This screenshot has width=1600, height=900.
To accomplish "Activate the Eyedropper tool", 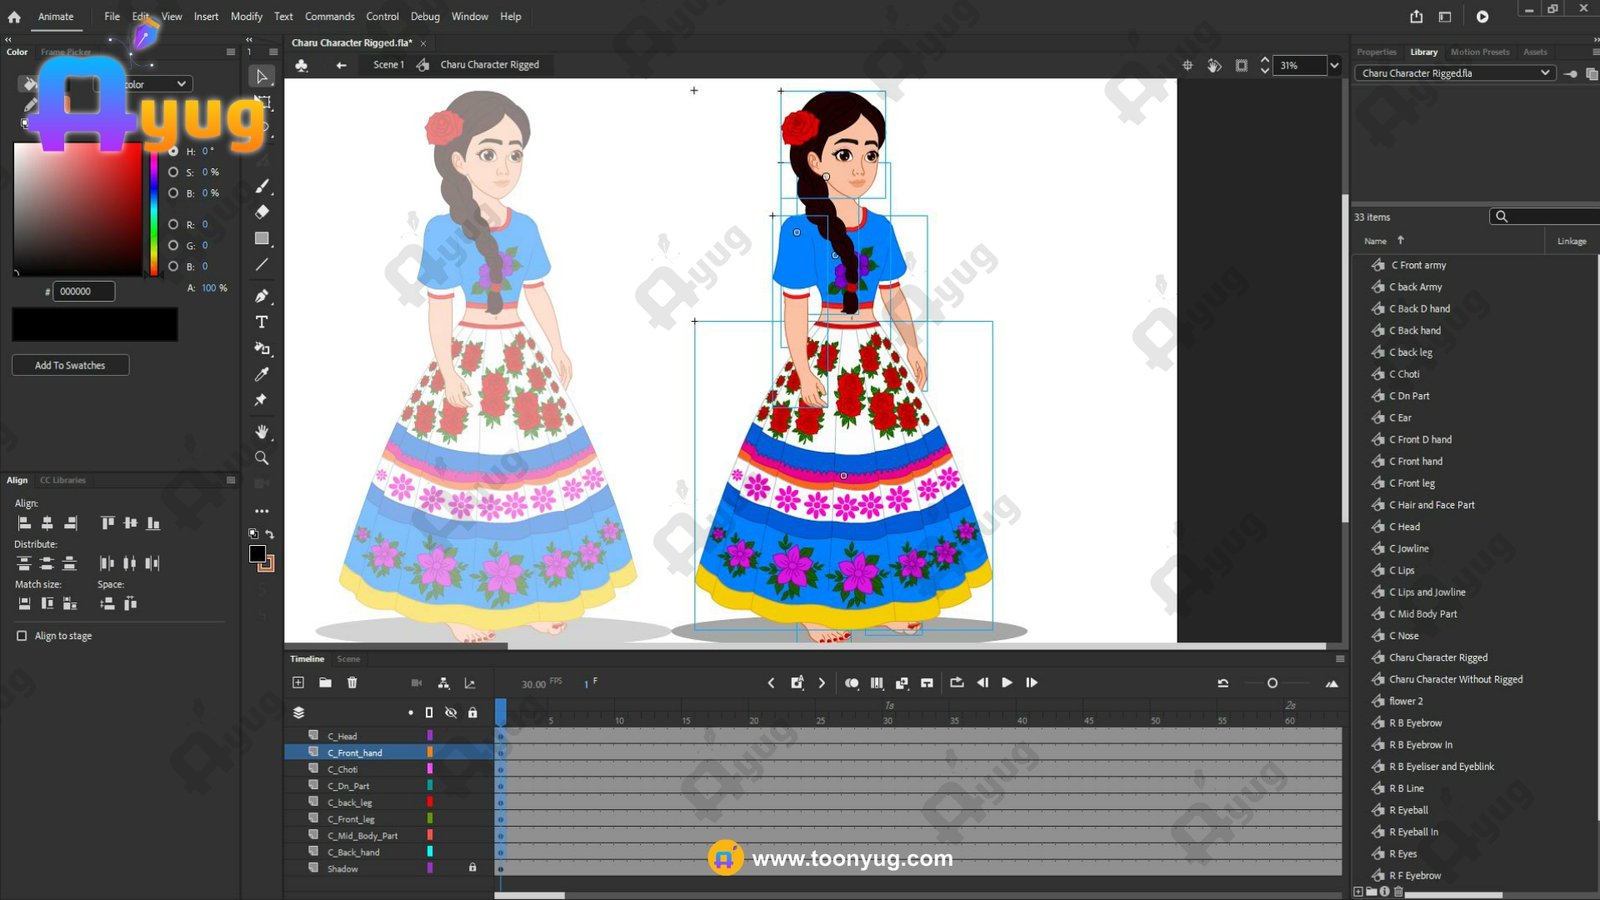I will (x=262, y=374).
